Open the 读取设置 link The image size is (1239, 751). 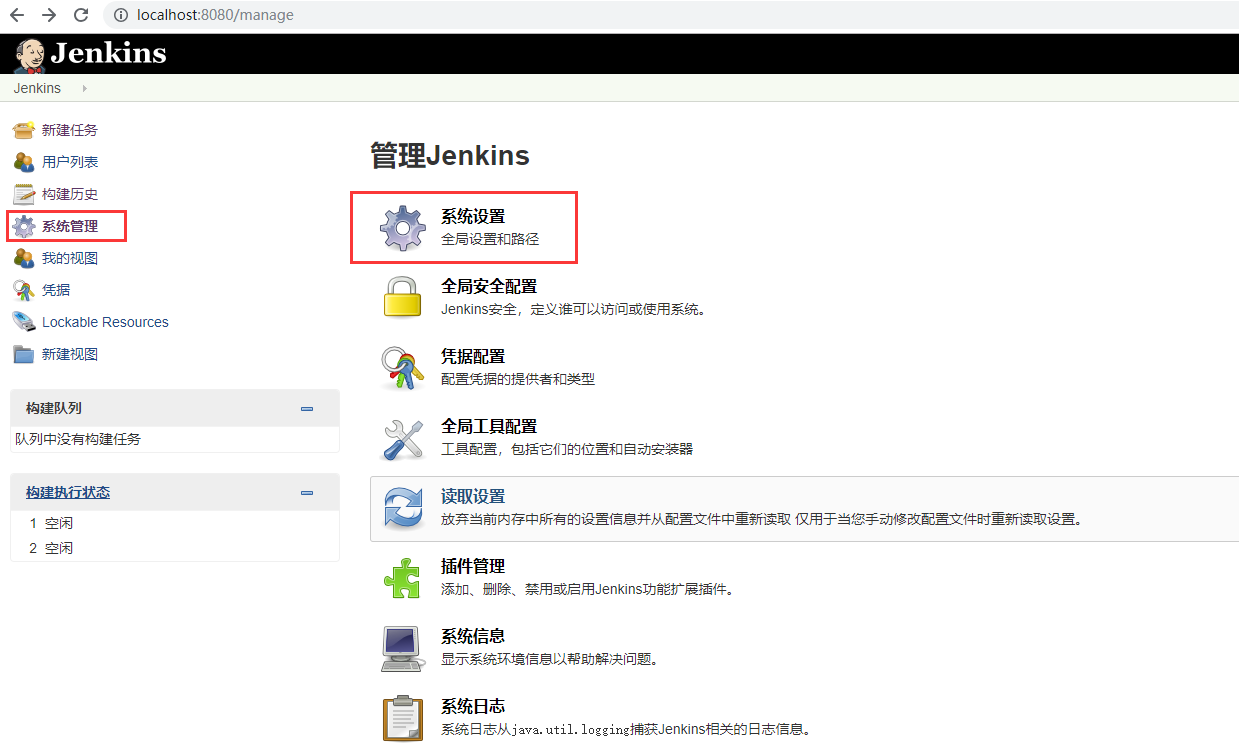[473, 497]
